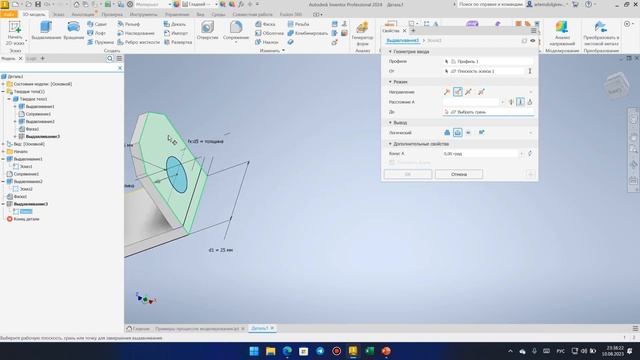
Task: Select the Импорт tool
Action: (176, 33)
